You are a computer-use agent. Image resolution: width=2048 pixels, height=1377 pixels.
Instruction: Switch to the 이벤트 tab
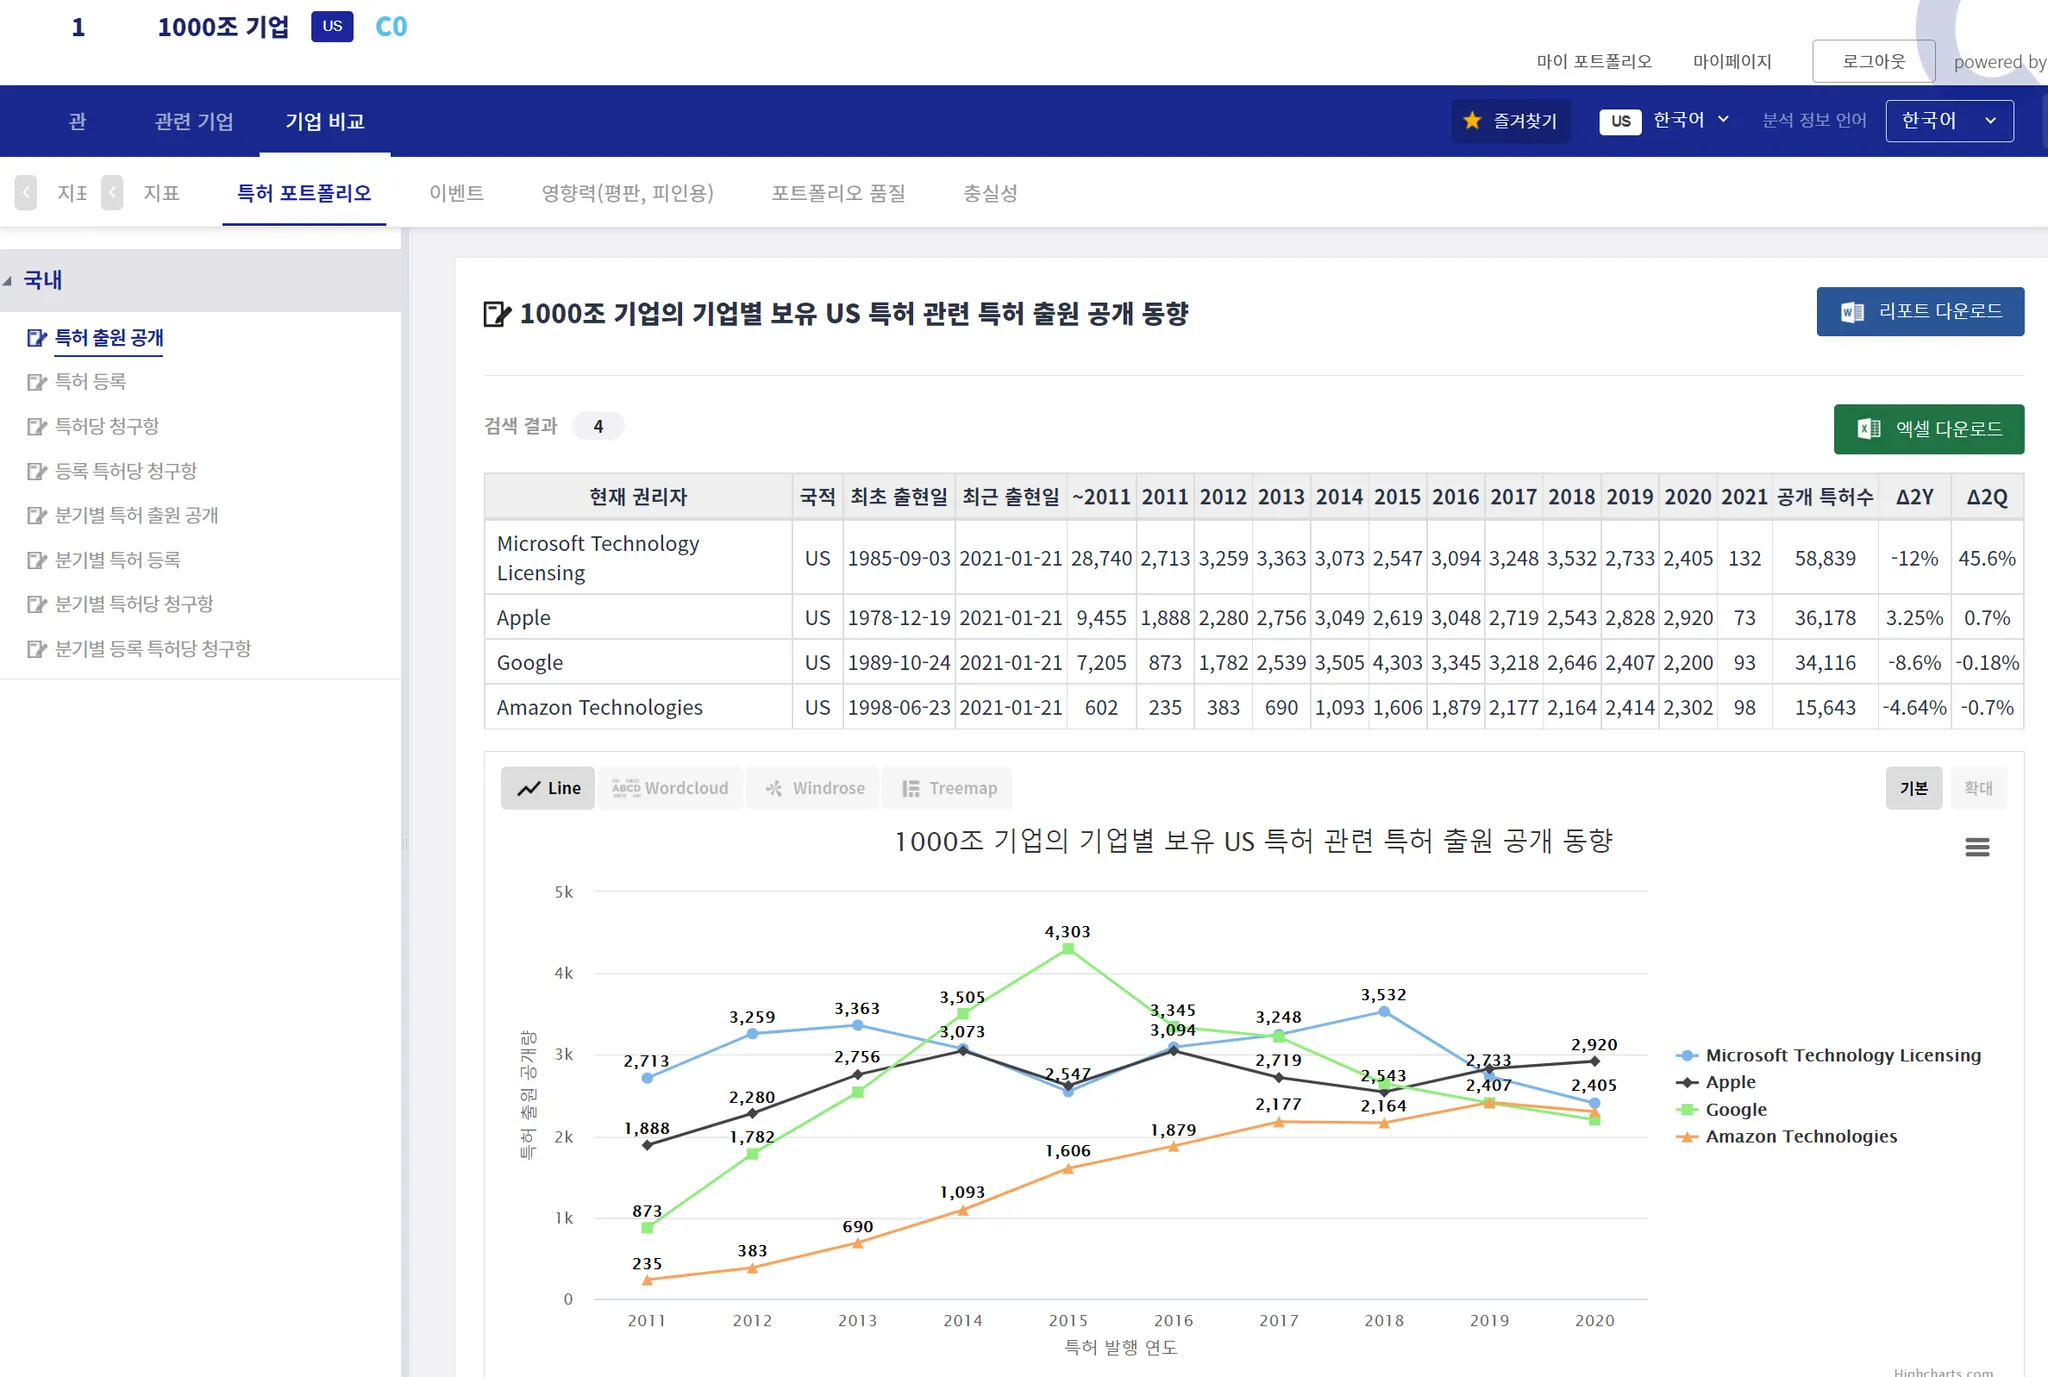[456, 193]
